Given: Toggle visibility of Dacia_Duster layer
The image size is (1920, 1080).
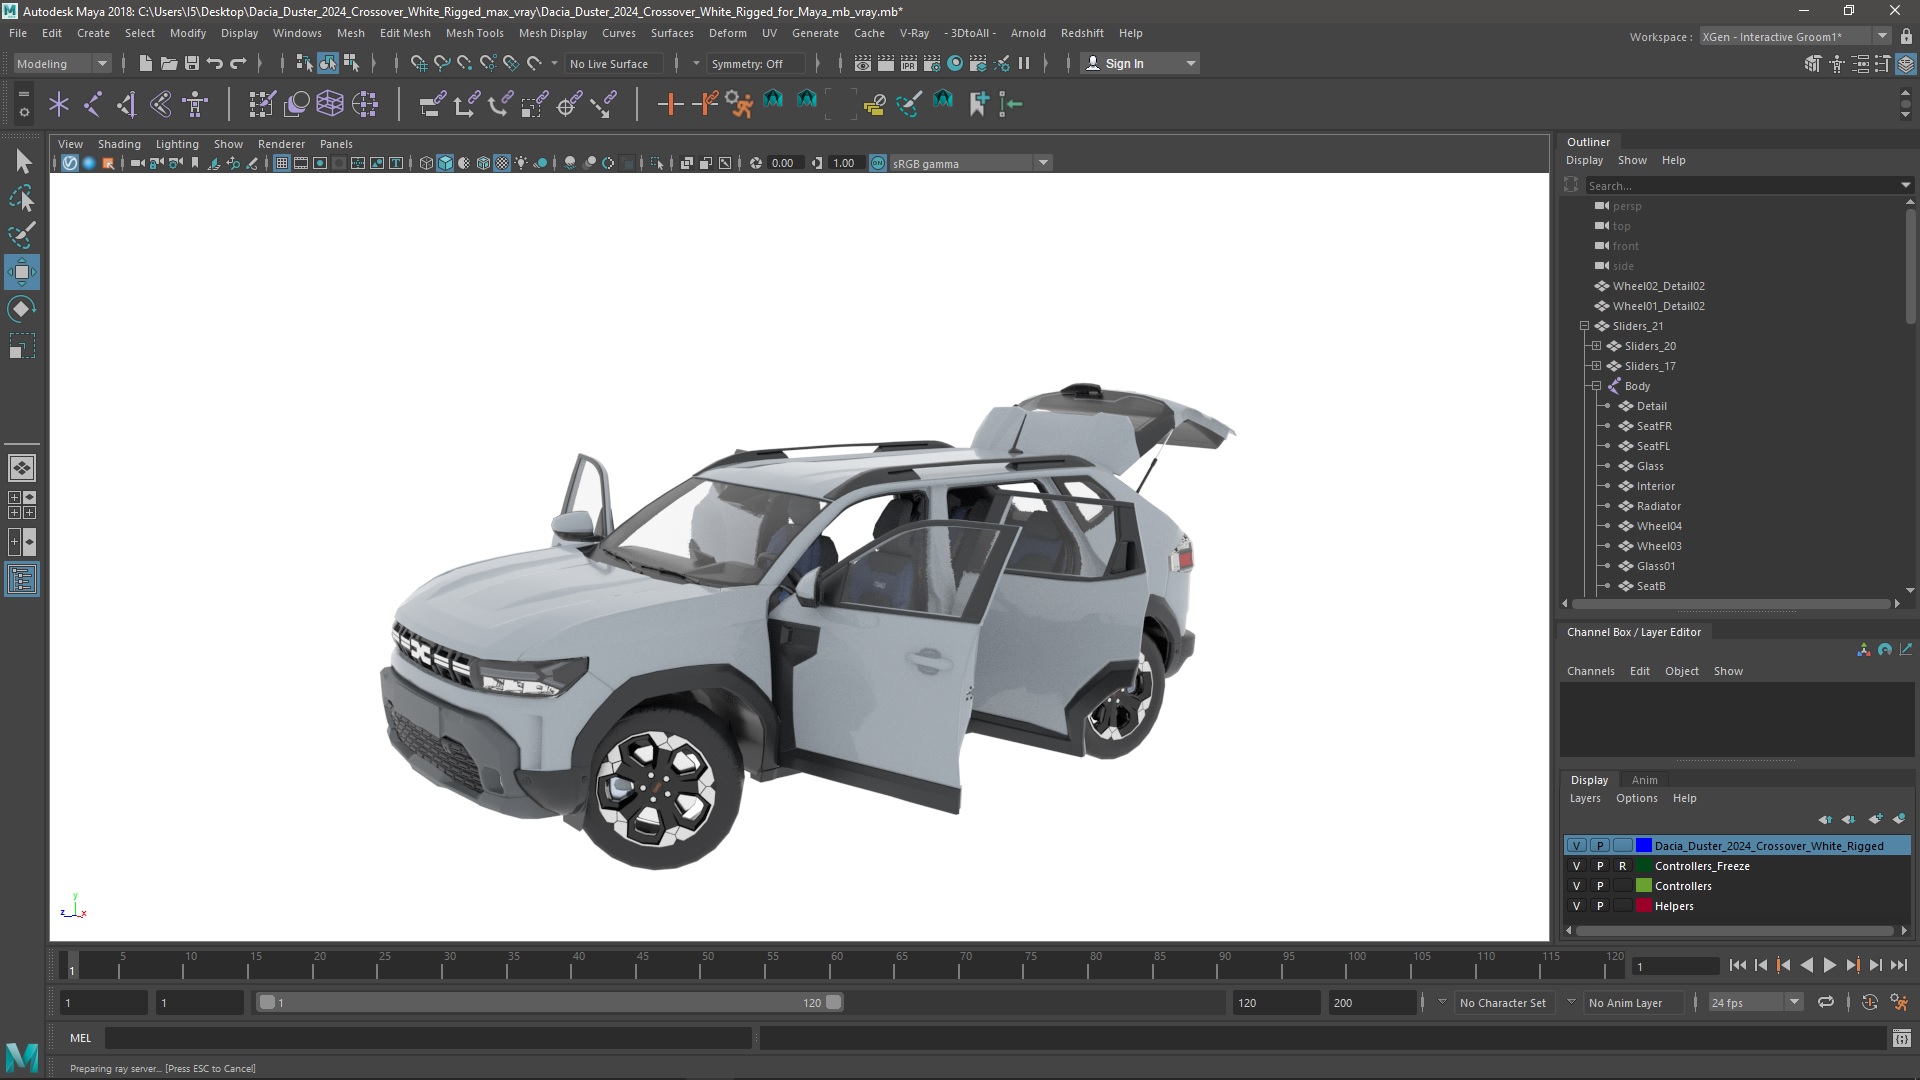Looking at the screenshot, I should (x=1577, y=846).
